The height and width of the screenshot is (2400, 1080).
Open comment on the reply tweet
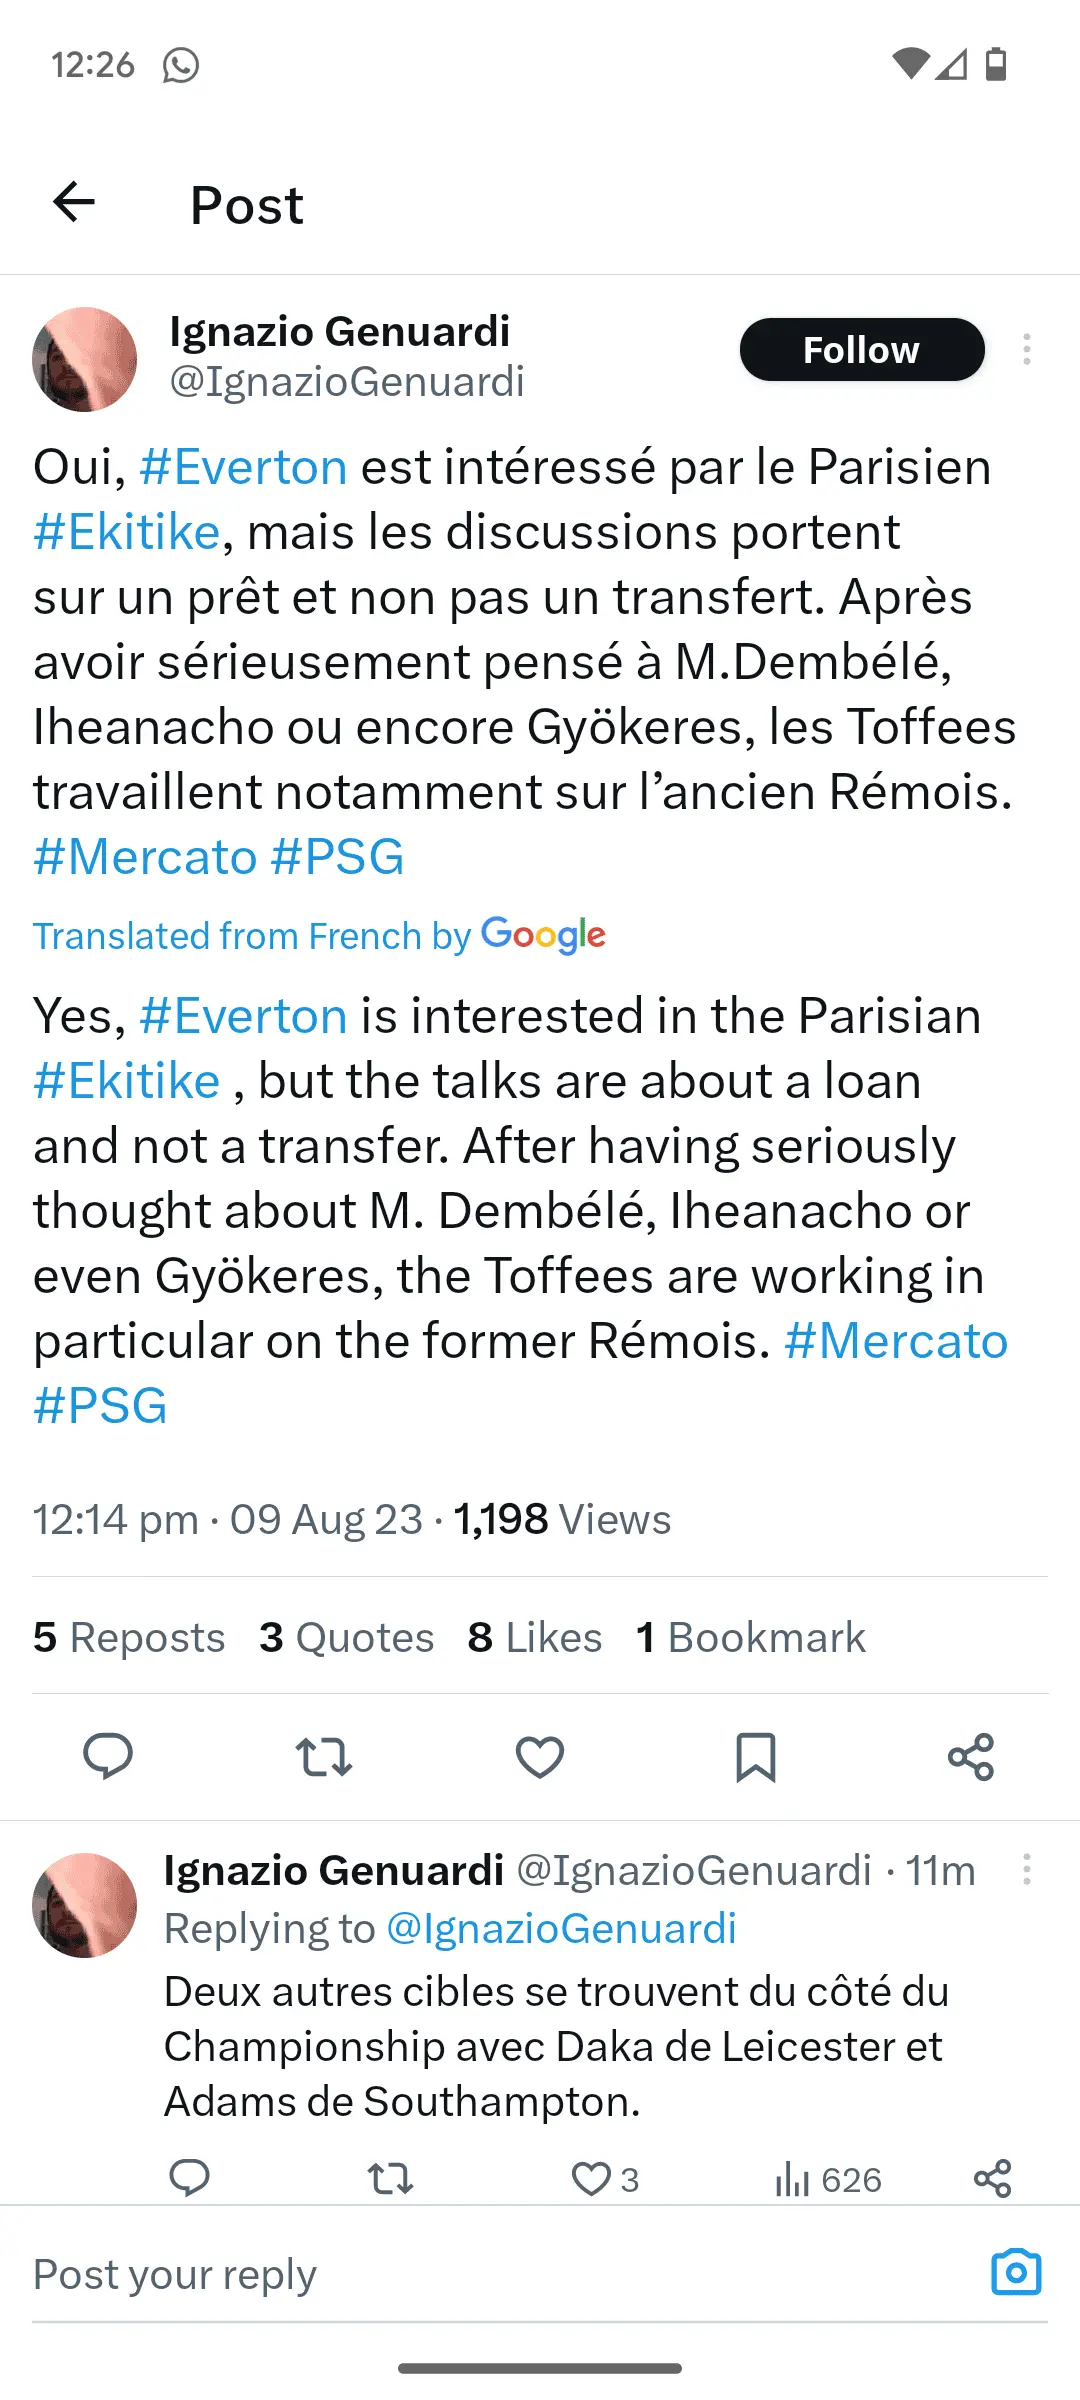tap(189, 2179)
